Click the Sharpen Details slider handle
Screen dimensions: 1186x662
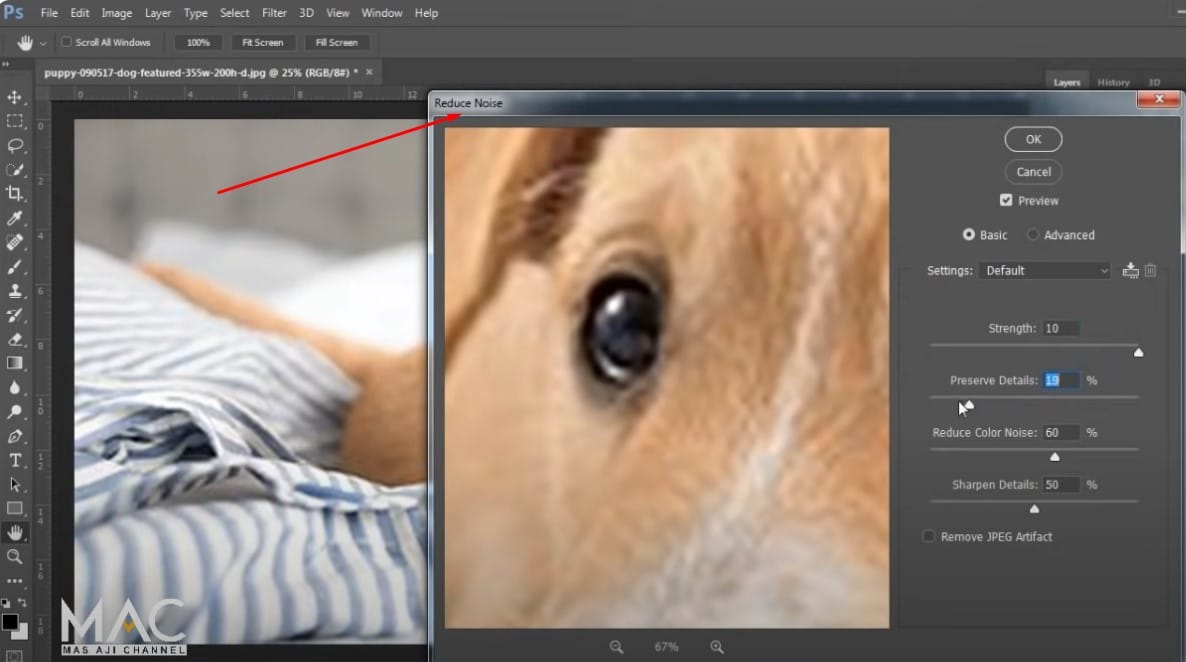[1034, 509]
